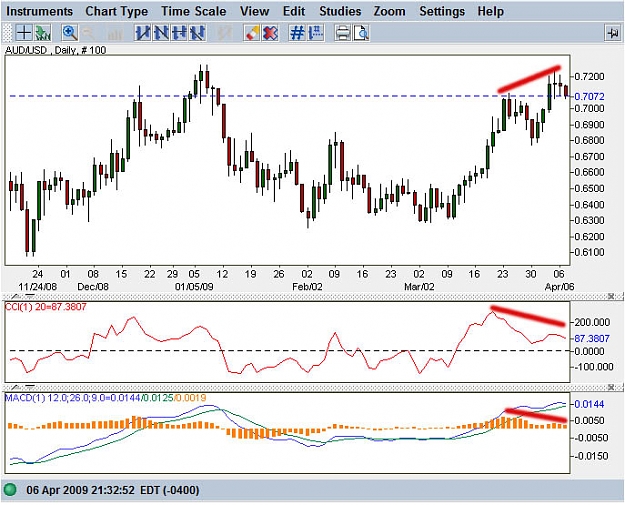
Task: Open the Studies menu
Action: pyautogui.click(x=340, y=11)
